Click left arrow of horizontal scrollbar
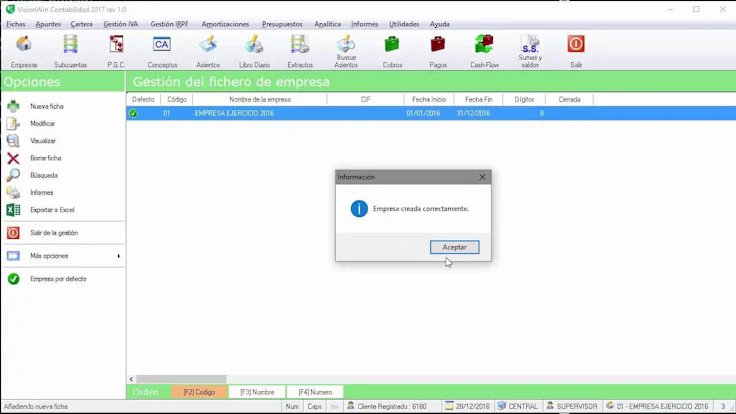736x414 pixels. (x=131, y=379)
